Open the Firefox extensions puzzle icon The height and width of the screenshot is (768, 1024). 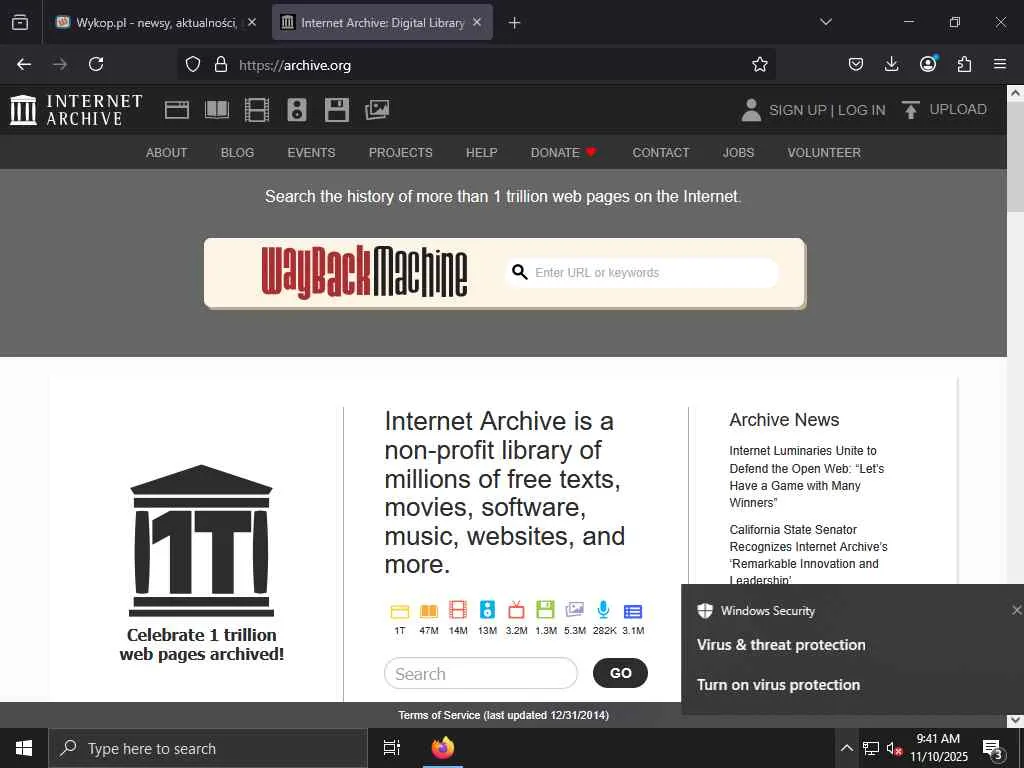coord(964,64)
